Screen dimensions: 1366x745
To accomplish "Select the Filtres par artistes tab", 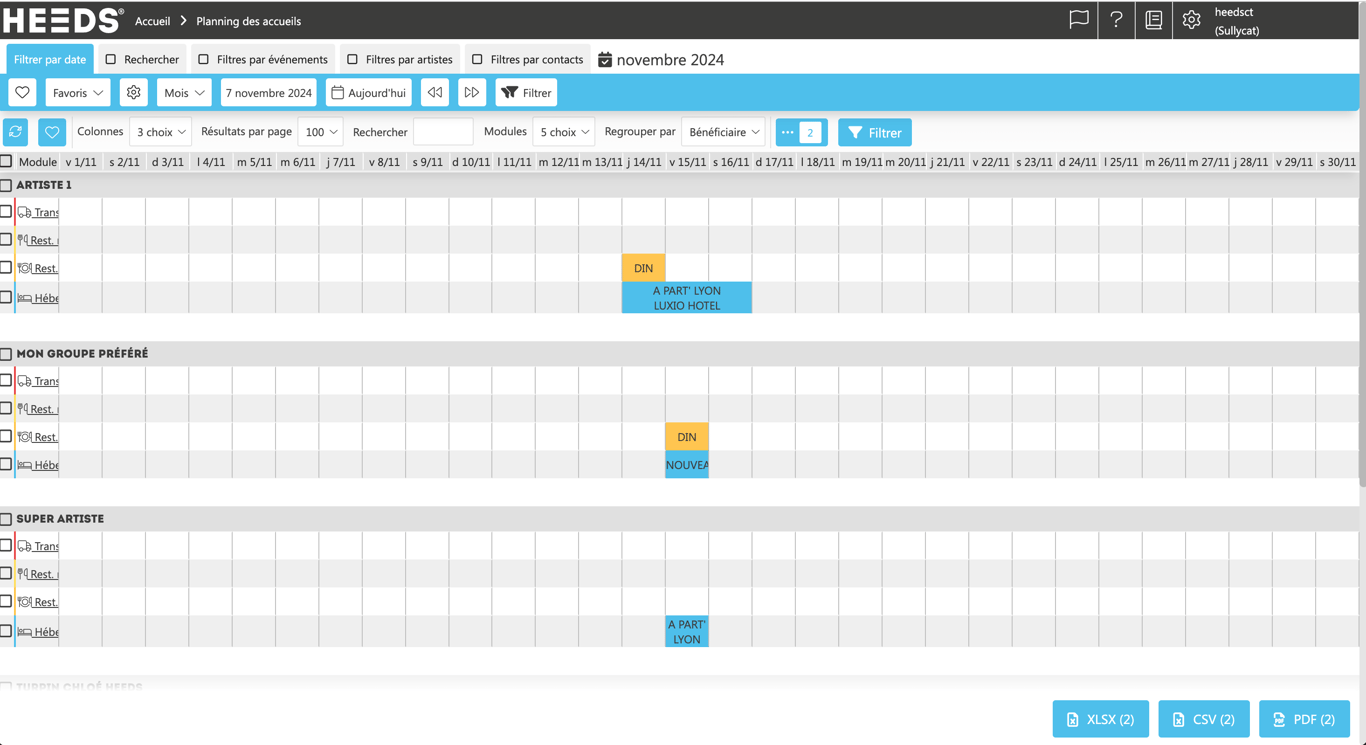I will pos(400,59).
